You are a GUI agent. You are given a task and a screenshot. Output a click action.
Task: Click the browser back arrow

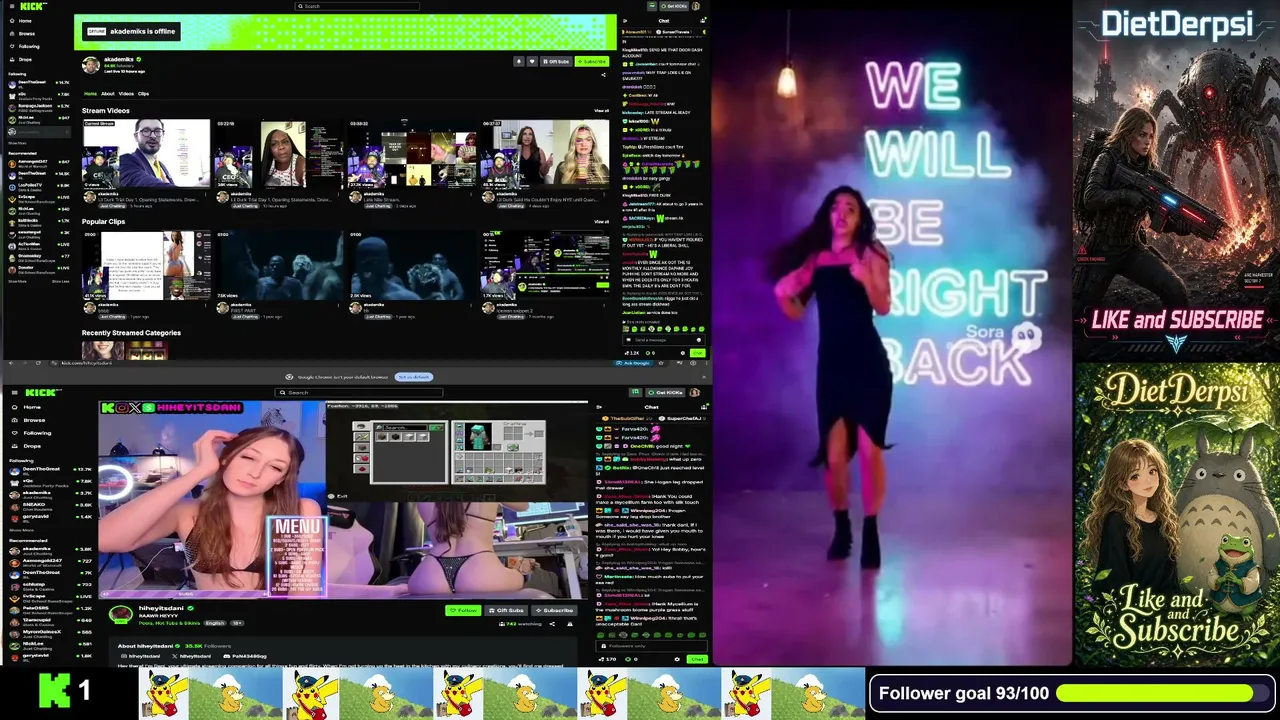coord(9,363)
